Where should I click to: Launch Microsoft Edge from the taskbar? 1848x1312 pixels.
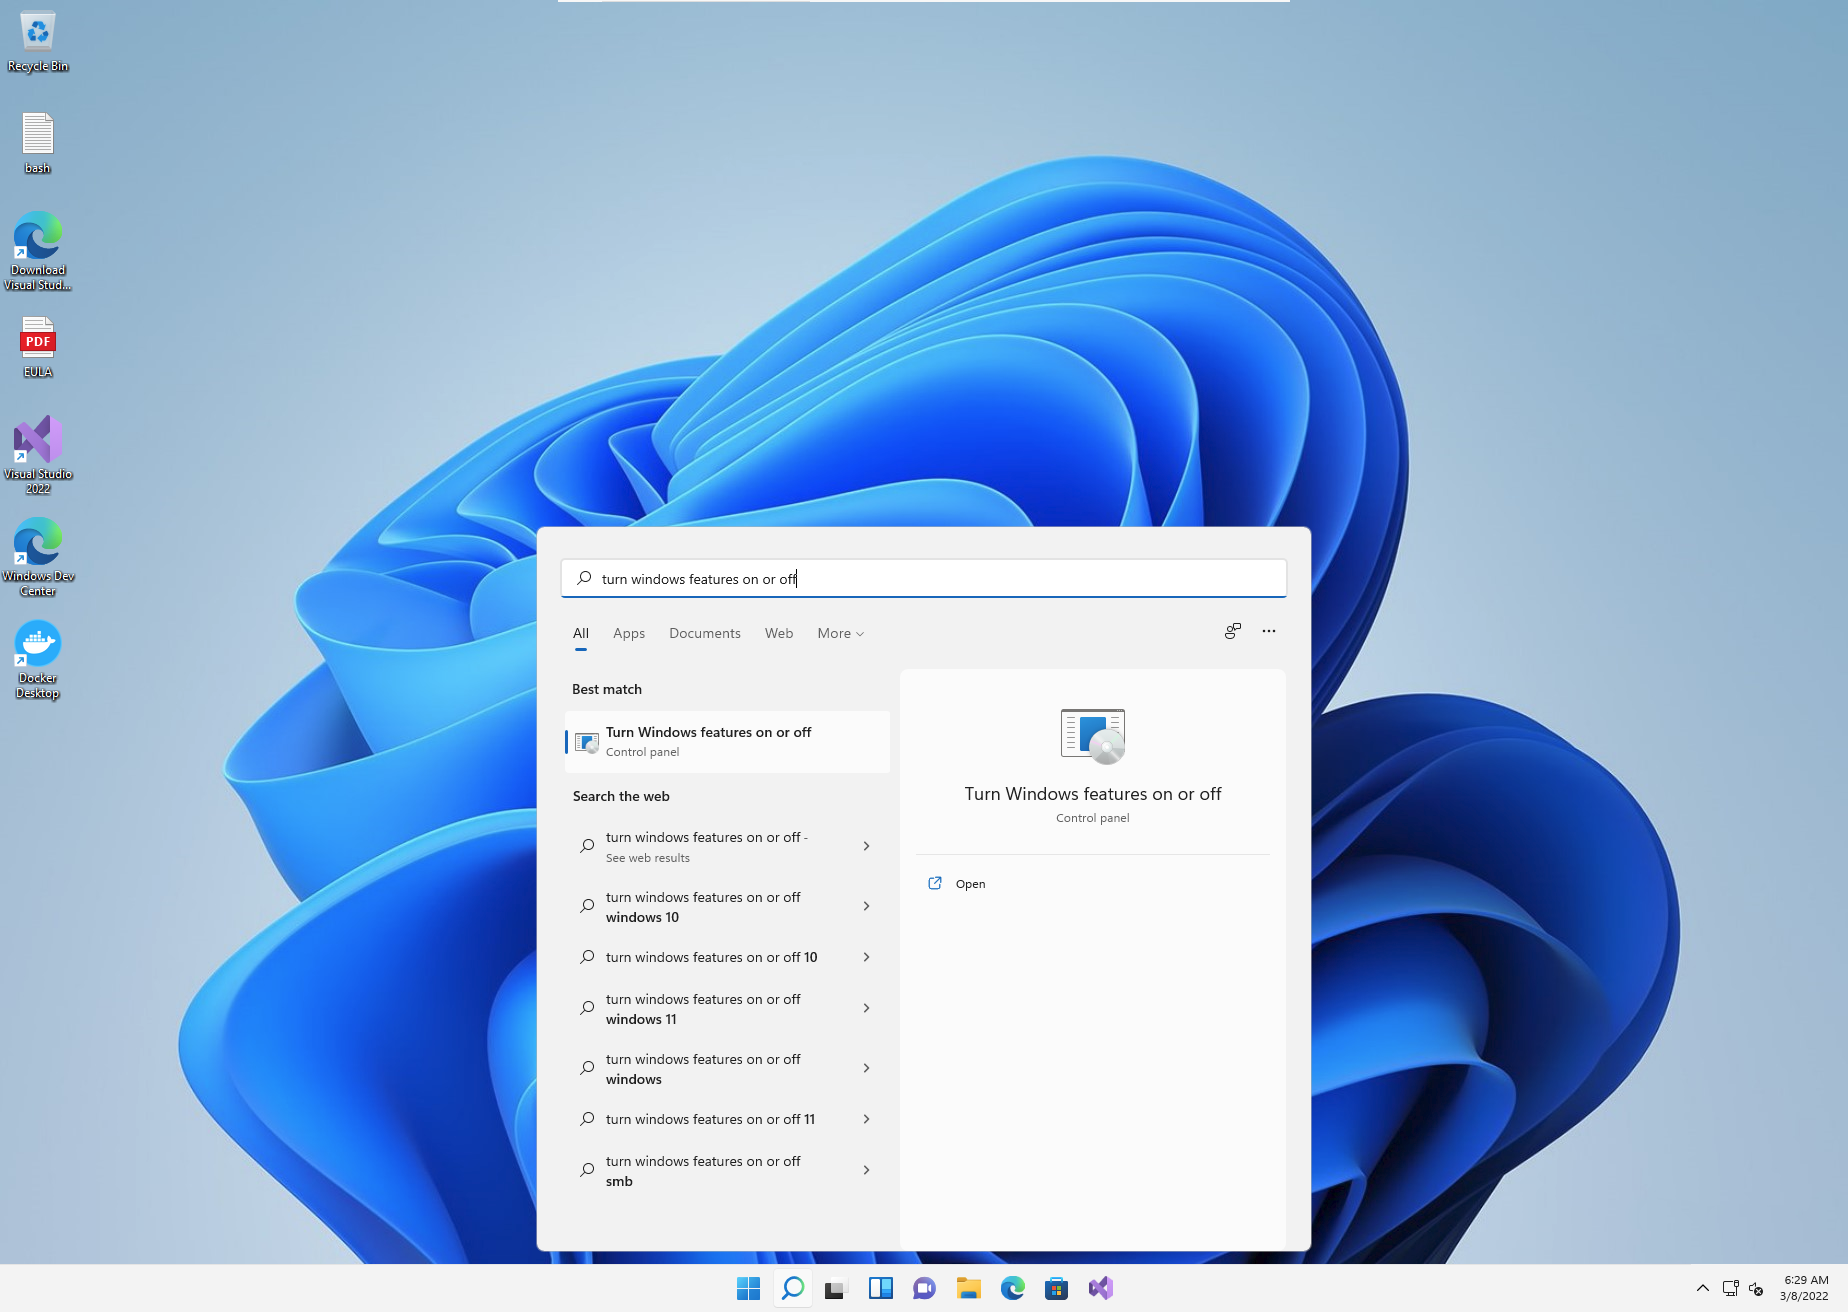click(x=1012, y=1288)
